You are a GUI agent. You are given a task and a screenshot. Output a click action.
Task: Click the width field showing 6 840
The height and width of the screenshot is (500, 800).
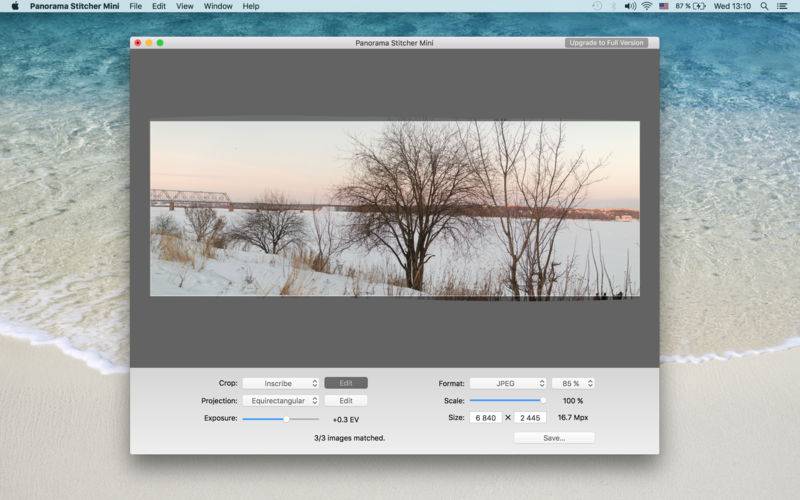[485, 417]
